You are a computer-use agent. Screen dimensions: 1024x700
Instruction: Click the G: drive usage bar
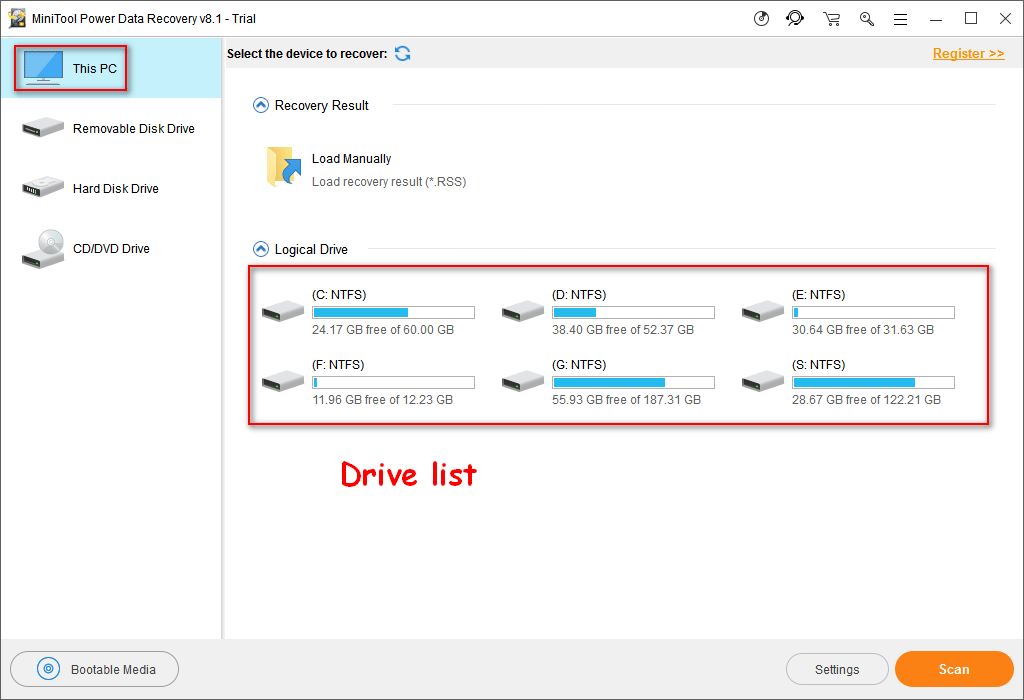pos(633,382)
